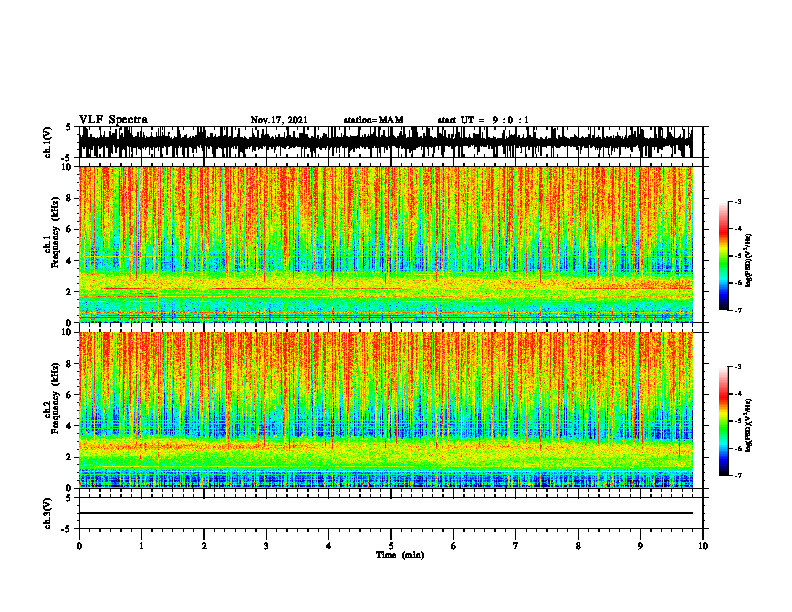Click the time axis tick label "1"
The height and width of the screenshot is (612, 792).
pos(141,546)
